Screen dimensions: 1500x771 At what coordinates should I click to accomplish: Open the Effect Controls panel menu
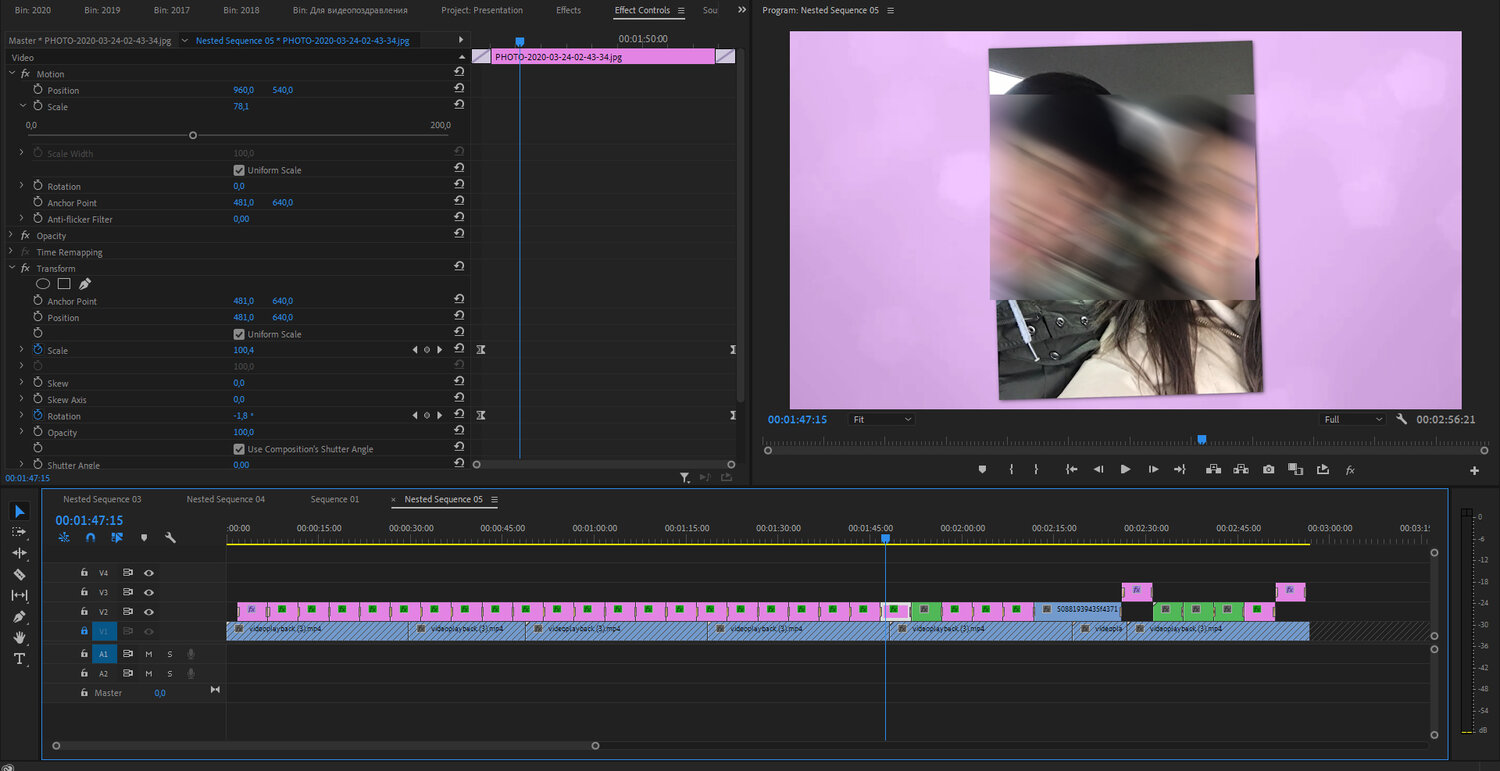click(x=681, y=10)
